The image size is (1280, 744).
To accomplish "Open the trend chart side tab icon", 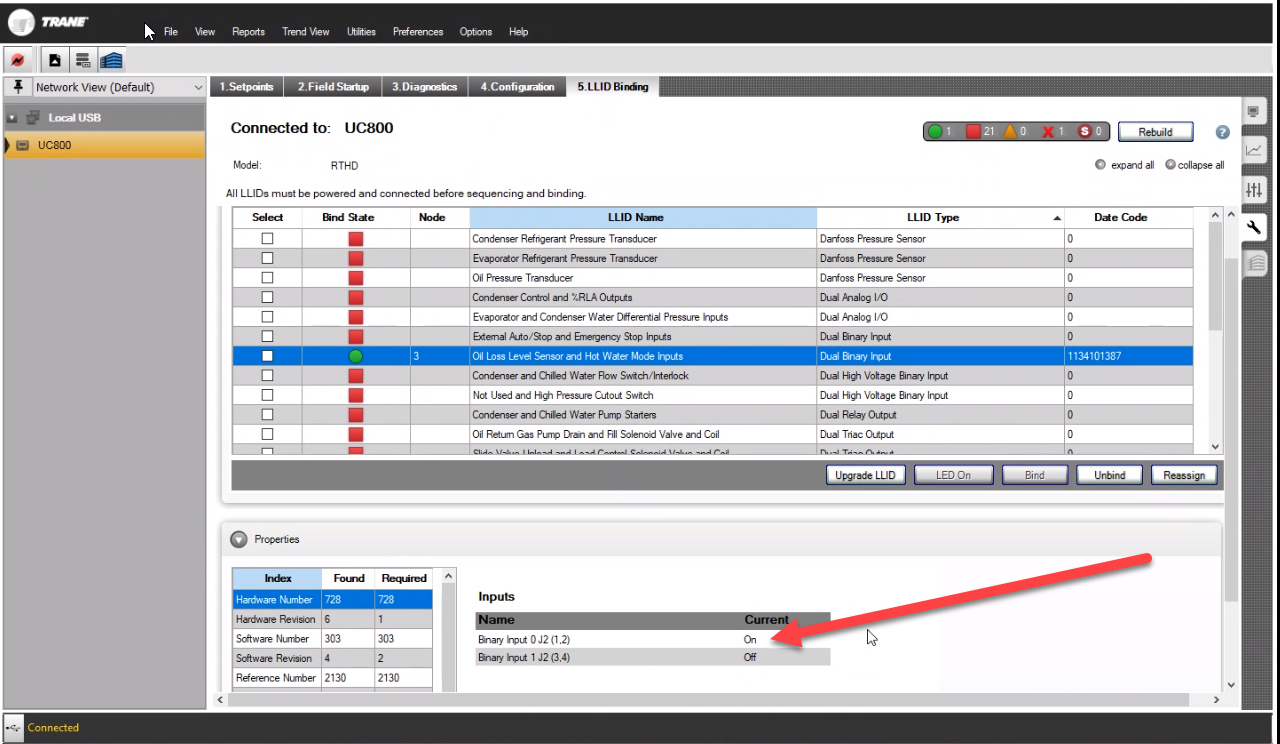I will [1253, 151].
